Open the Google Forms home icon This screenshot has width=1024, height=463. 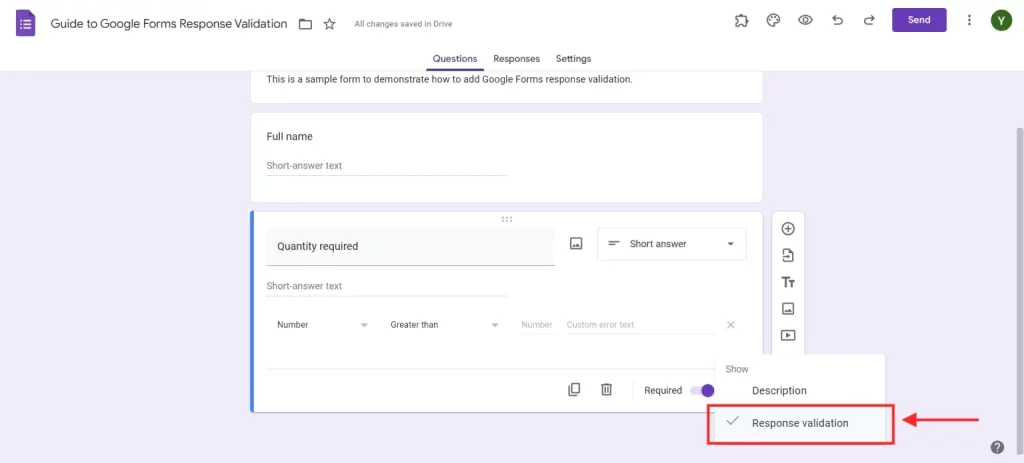(x=25, y=24)
